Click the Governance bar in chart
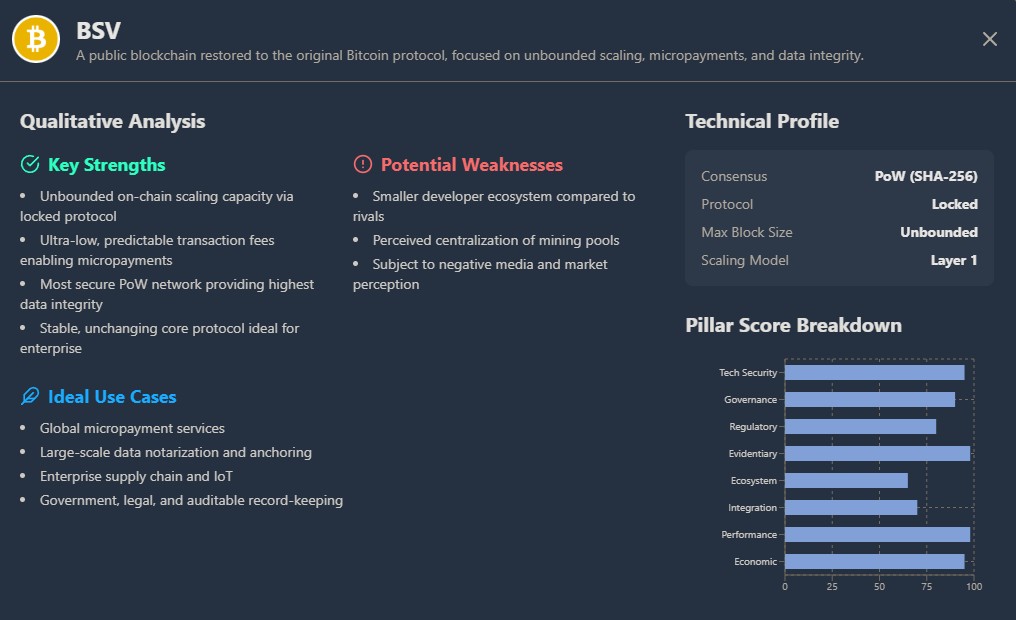 (869, 400)
